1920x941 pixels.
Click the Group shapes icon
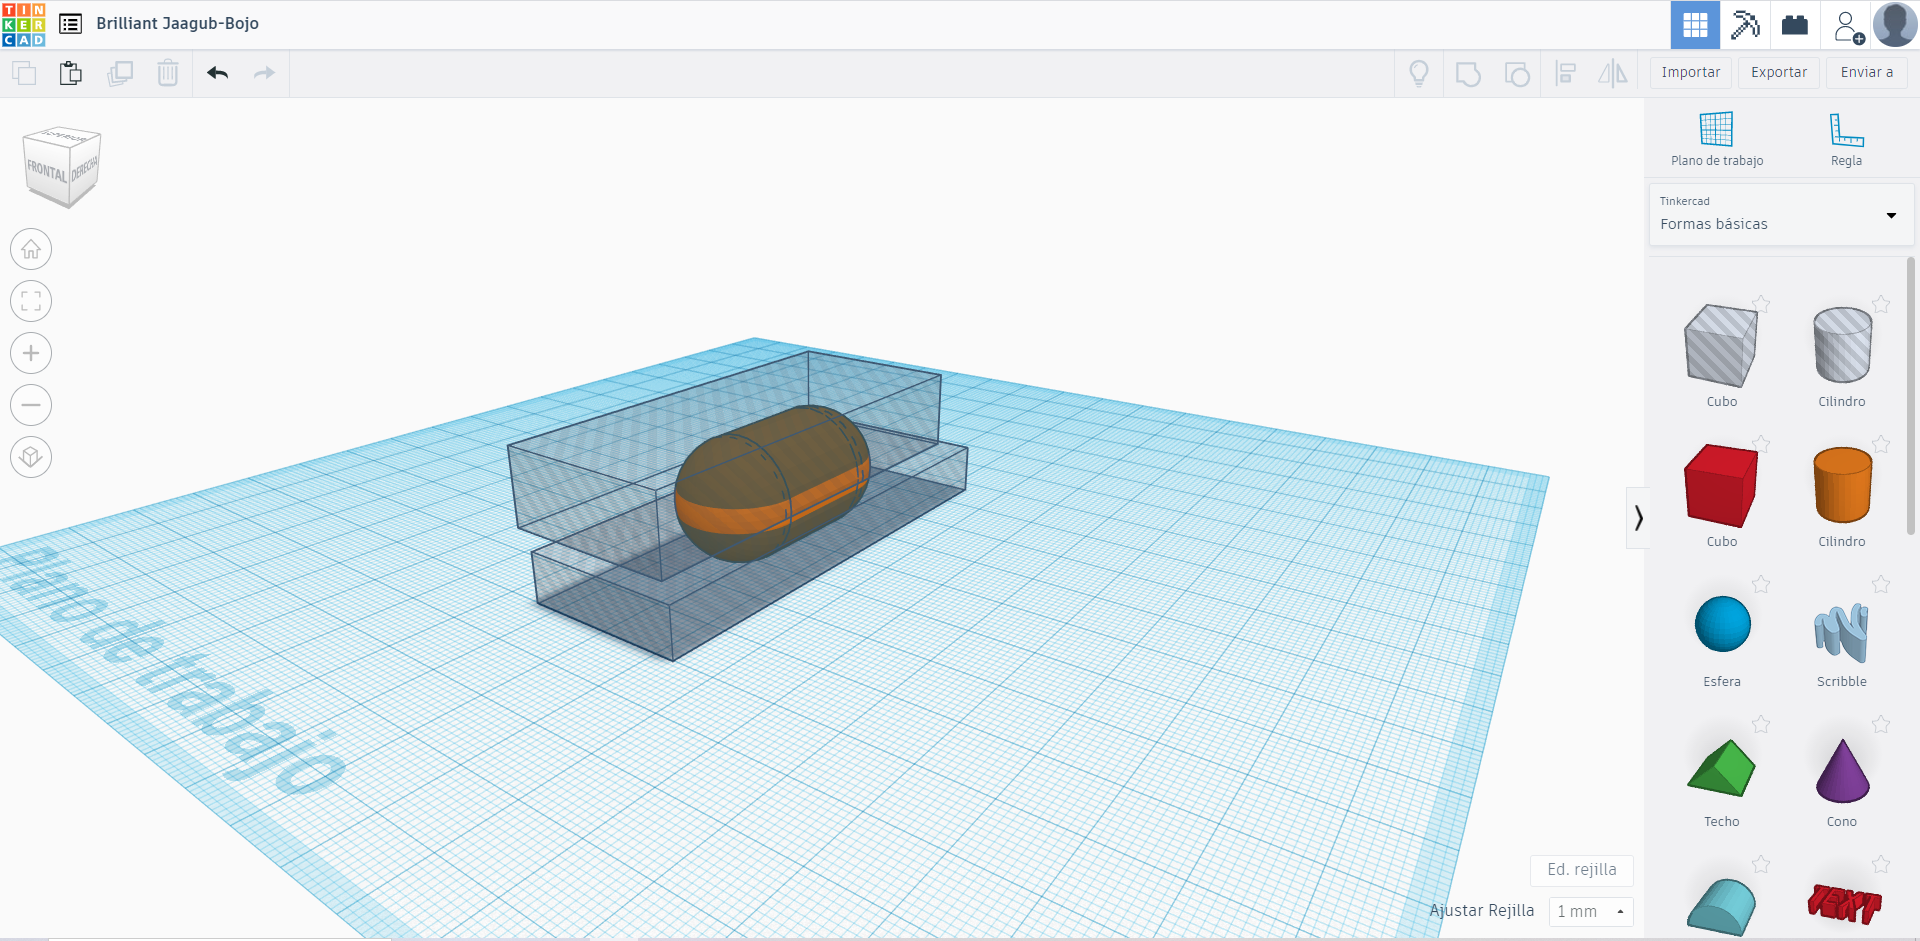tap(1468, 74)
